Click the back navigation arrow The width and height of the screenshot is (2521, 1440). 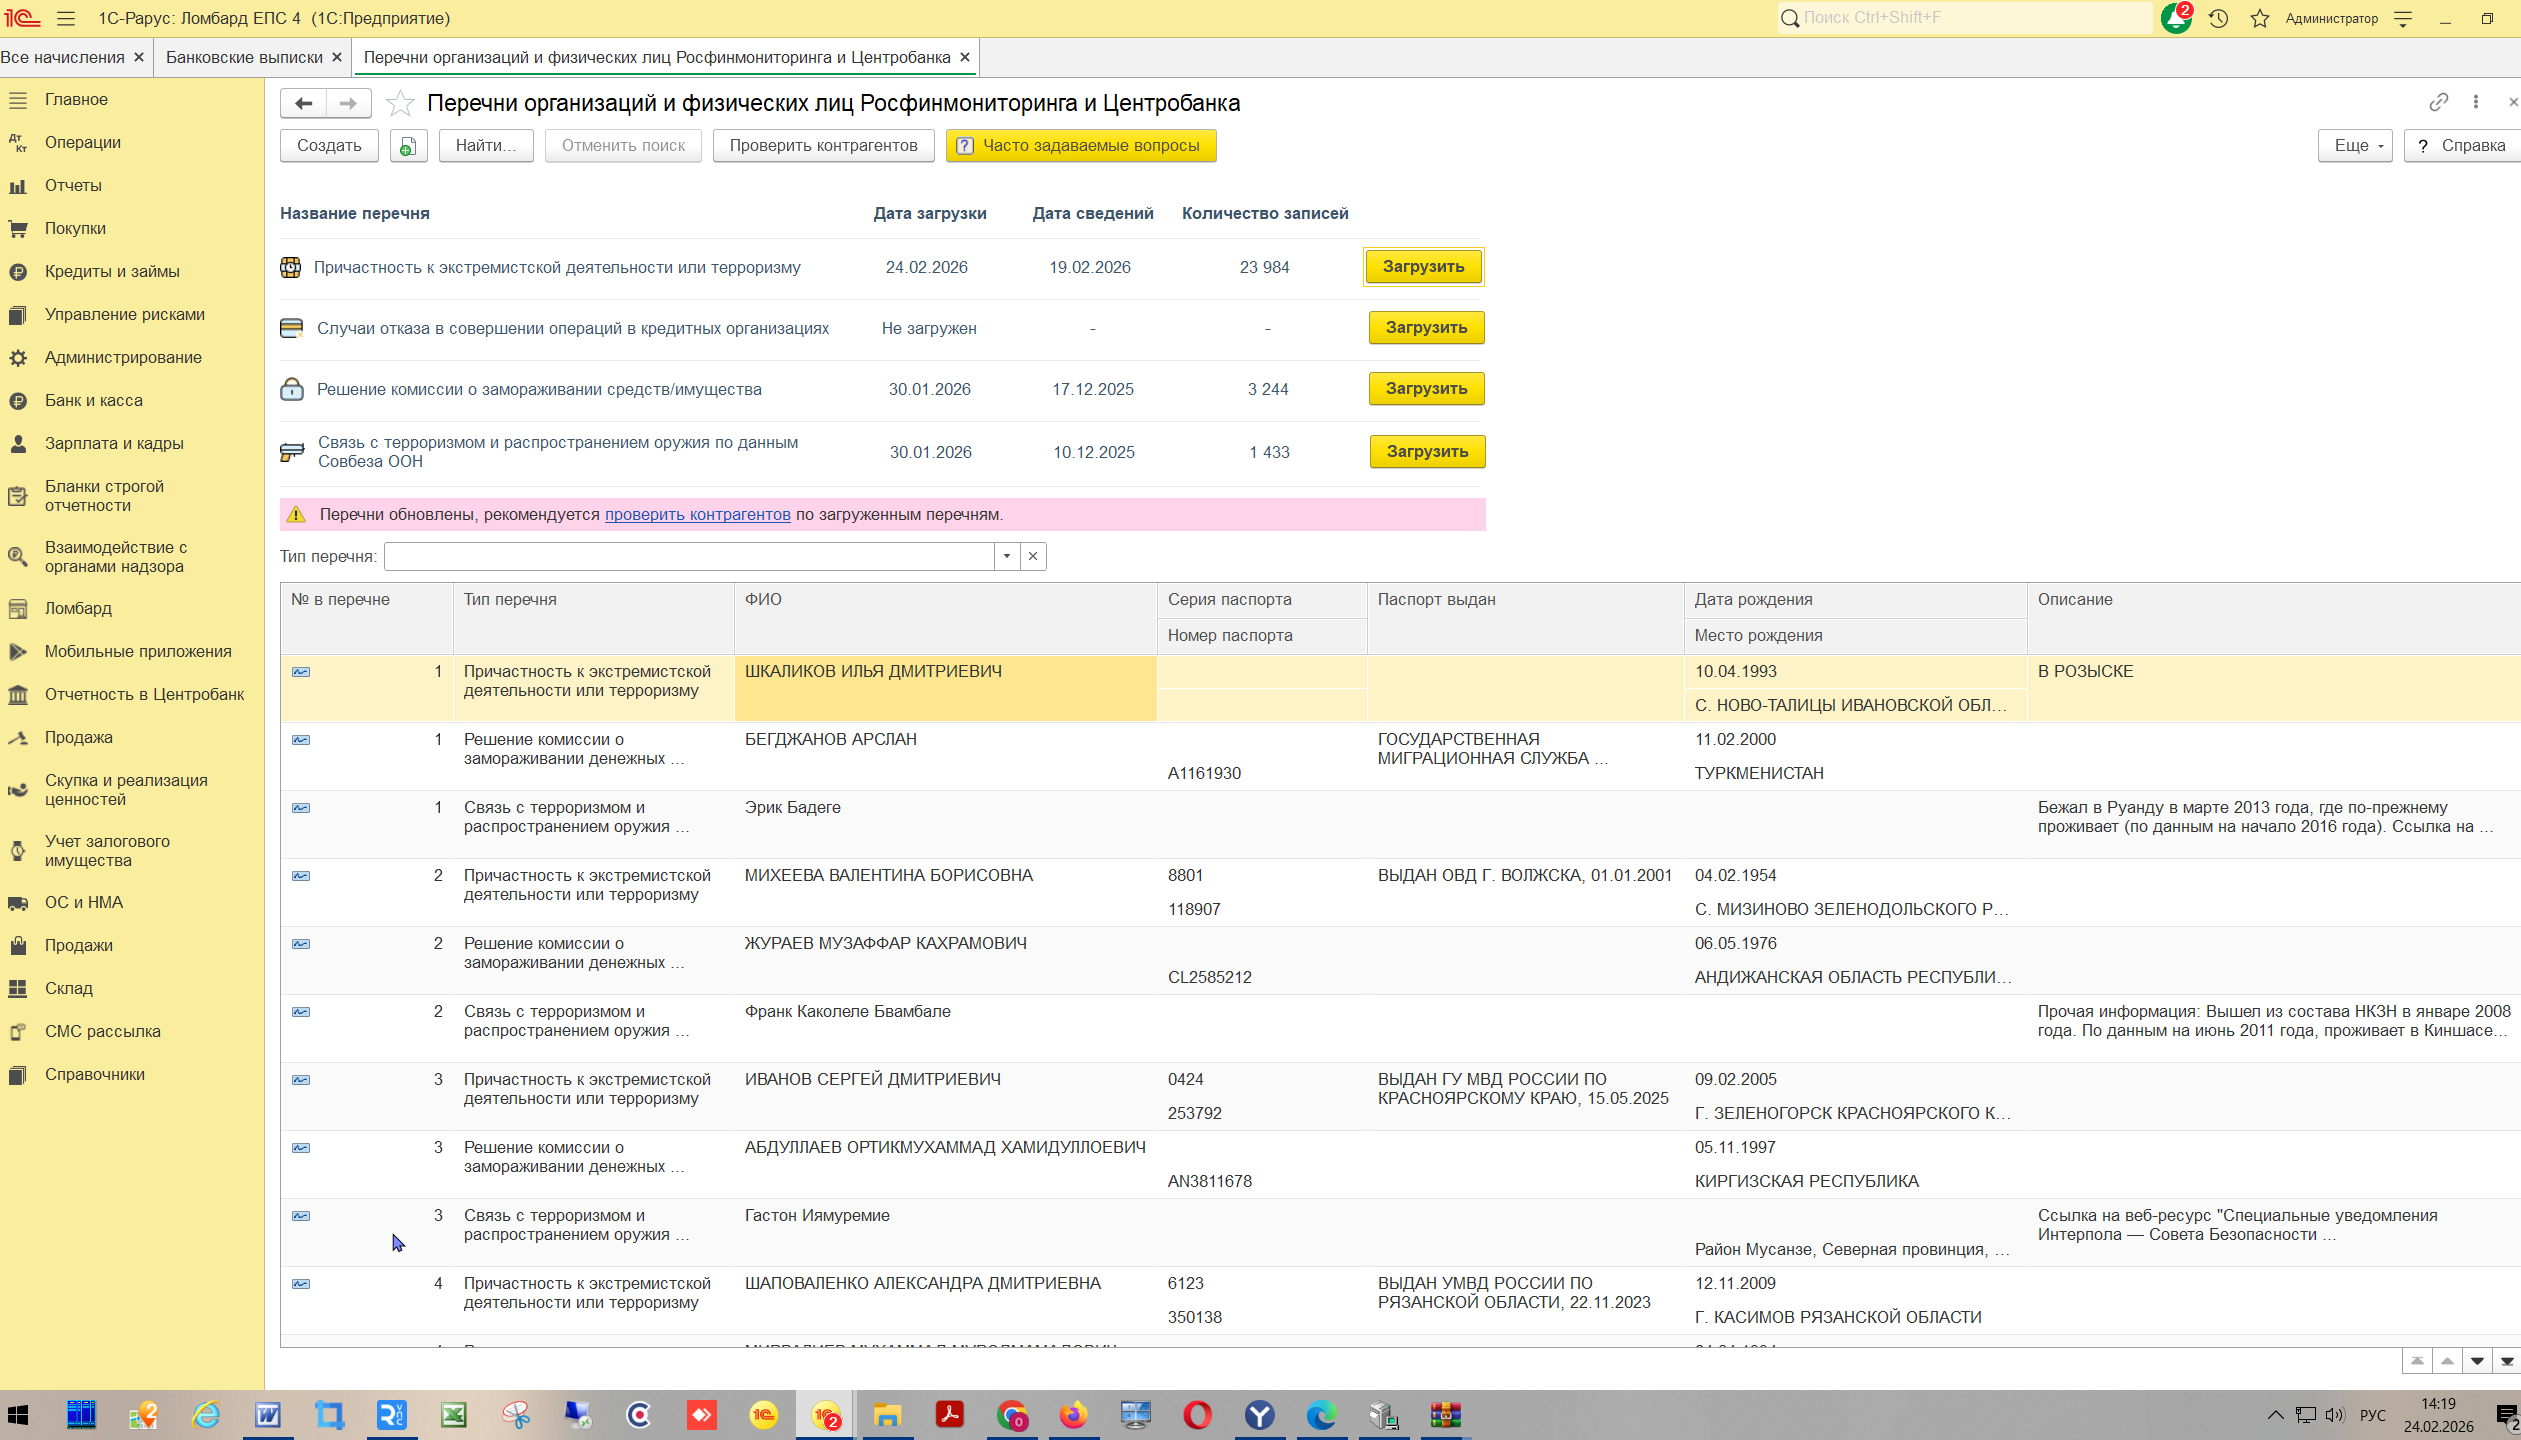tap(304, 103)
